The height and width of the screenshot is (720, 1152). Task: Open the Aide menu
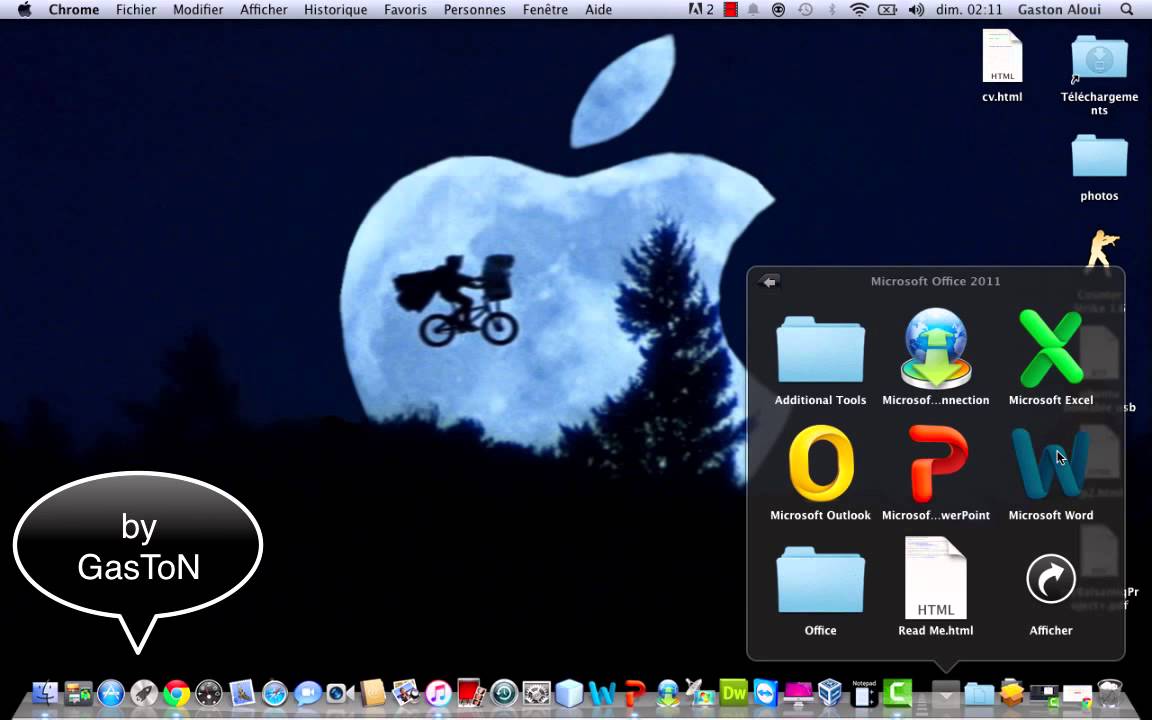pyautogui.click(x=599, y=10)
